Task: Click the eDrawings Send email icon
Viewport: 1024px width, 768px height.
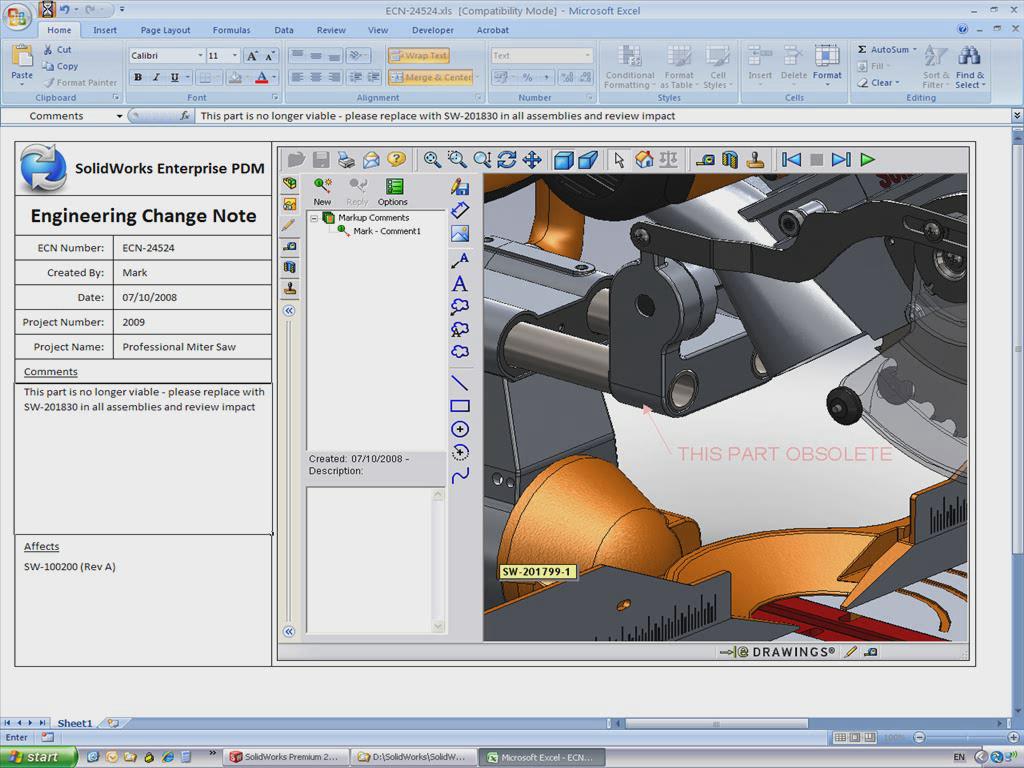Action: (x=371, y=159)
